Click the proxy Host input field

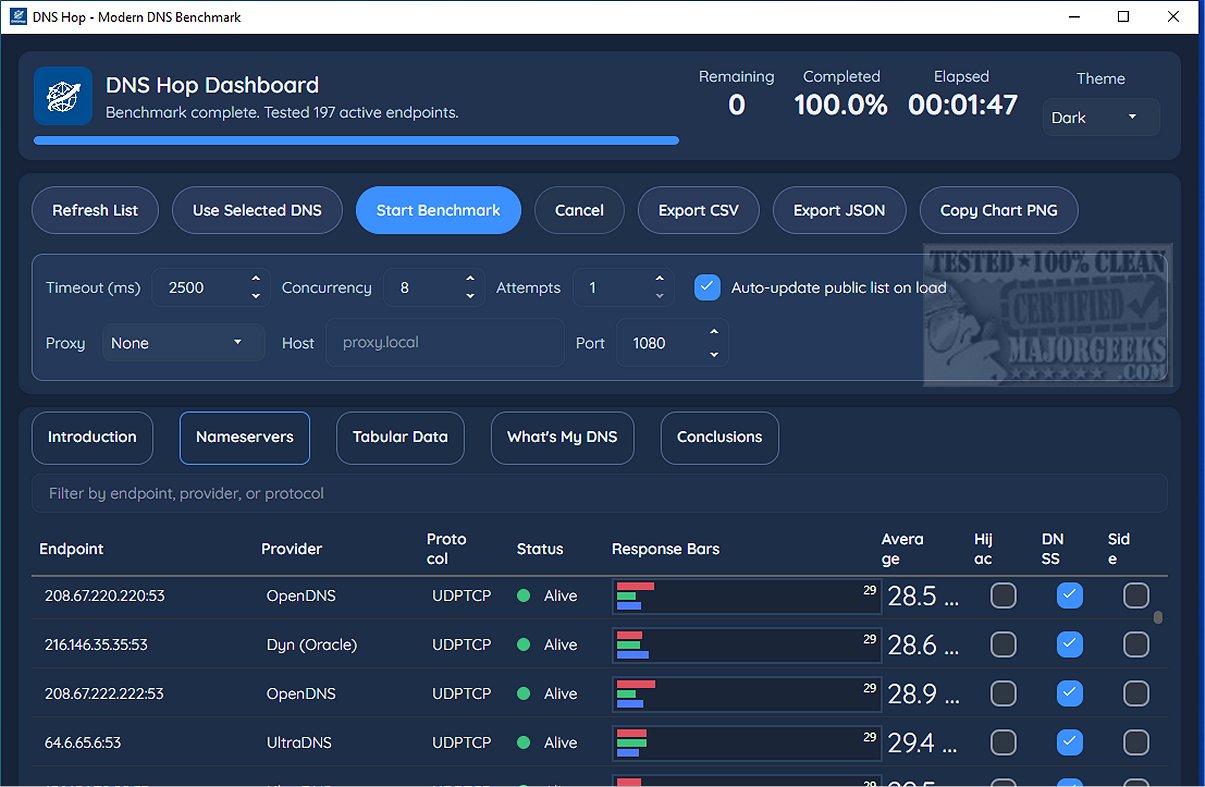tap(445, 343)
